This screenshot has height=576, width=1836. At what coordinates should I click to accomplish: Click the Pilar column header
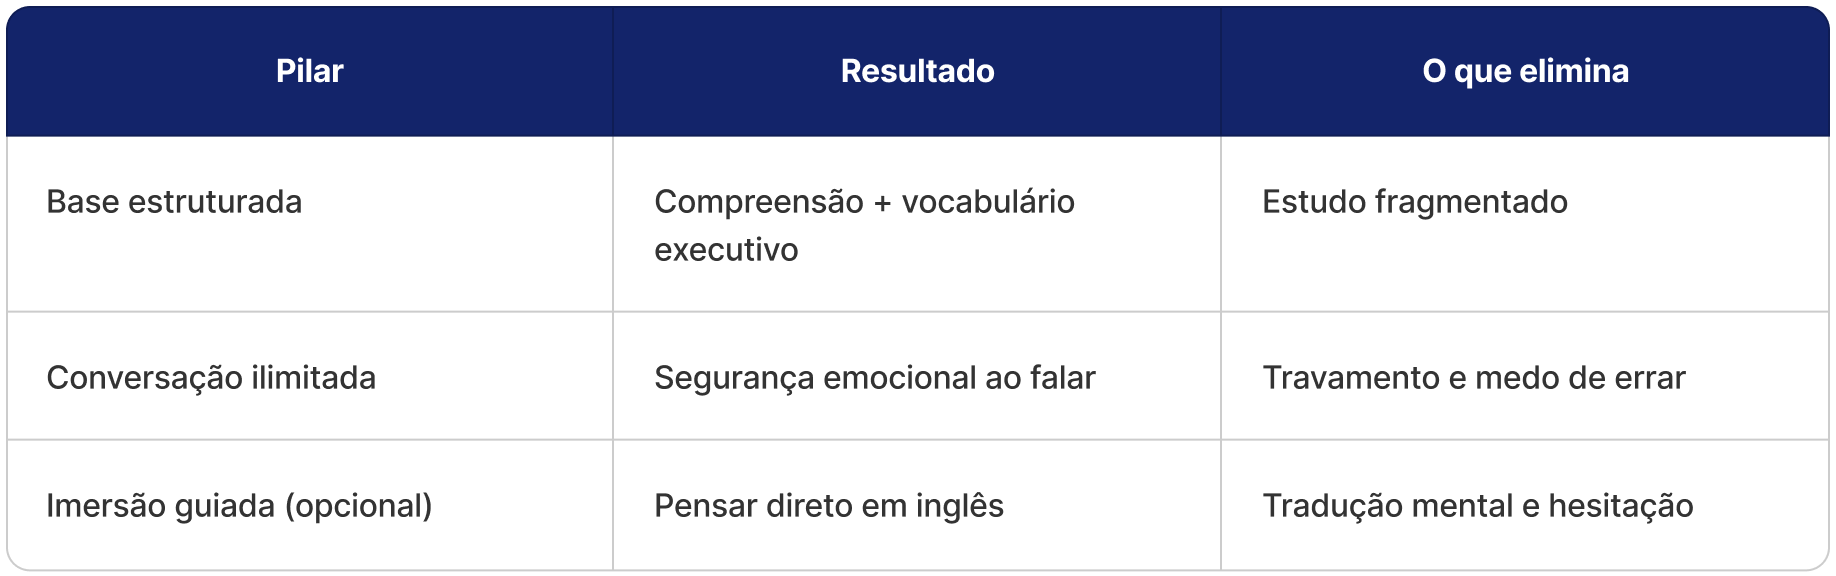click(309, 71)
